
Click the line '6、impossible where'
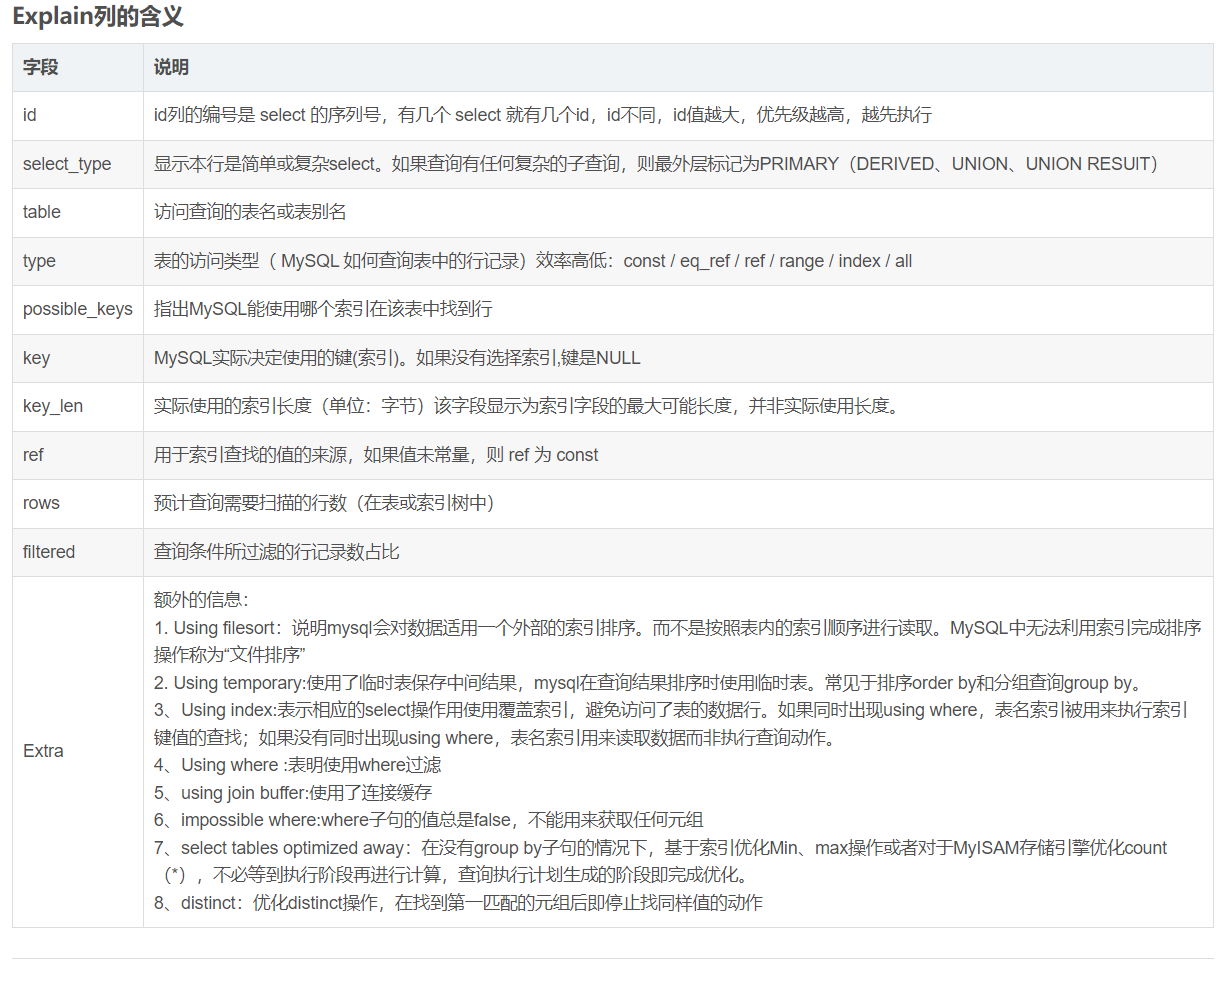[x=428, y=820]
